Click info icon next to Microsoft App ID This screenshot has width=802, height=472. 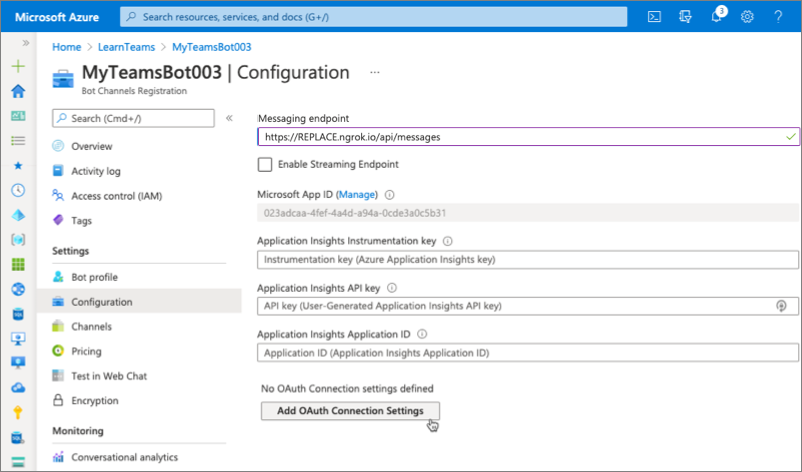pos(390,195)
